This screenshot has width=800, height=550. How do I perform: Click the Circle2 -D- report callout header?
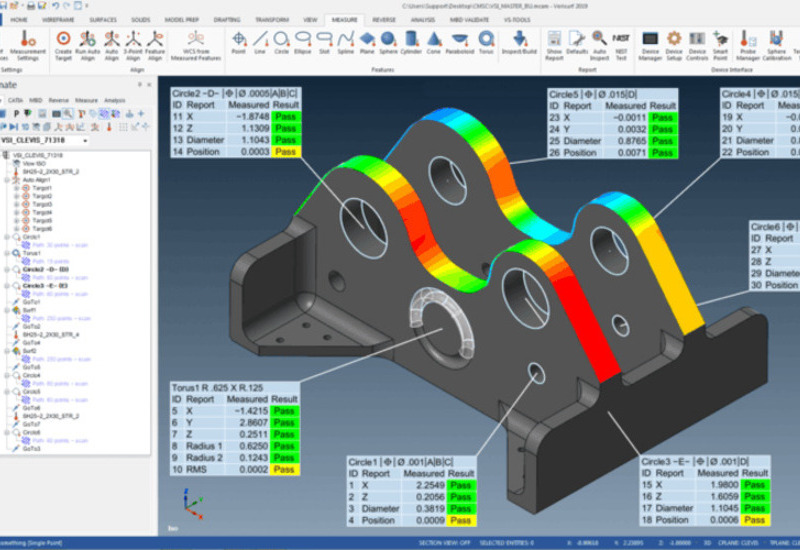coord(235,93)
